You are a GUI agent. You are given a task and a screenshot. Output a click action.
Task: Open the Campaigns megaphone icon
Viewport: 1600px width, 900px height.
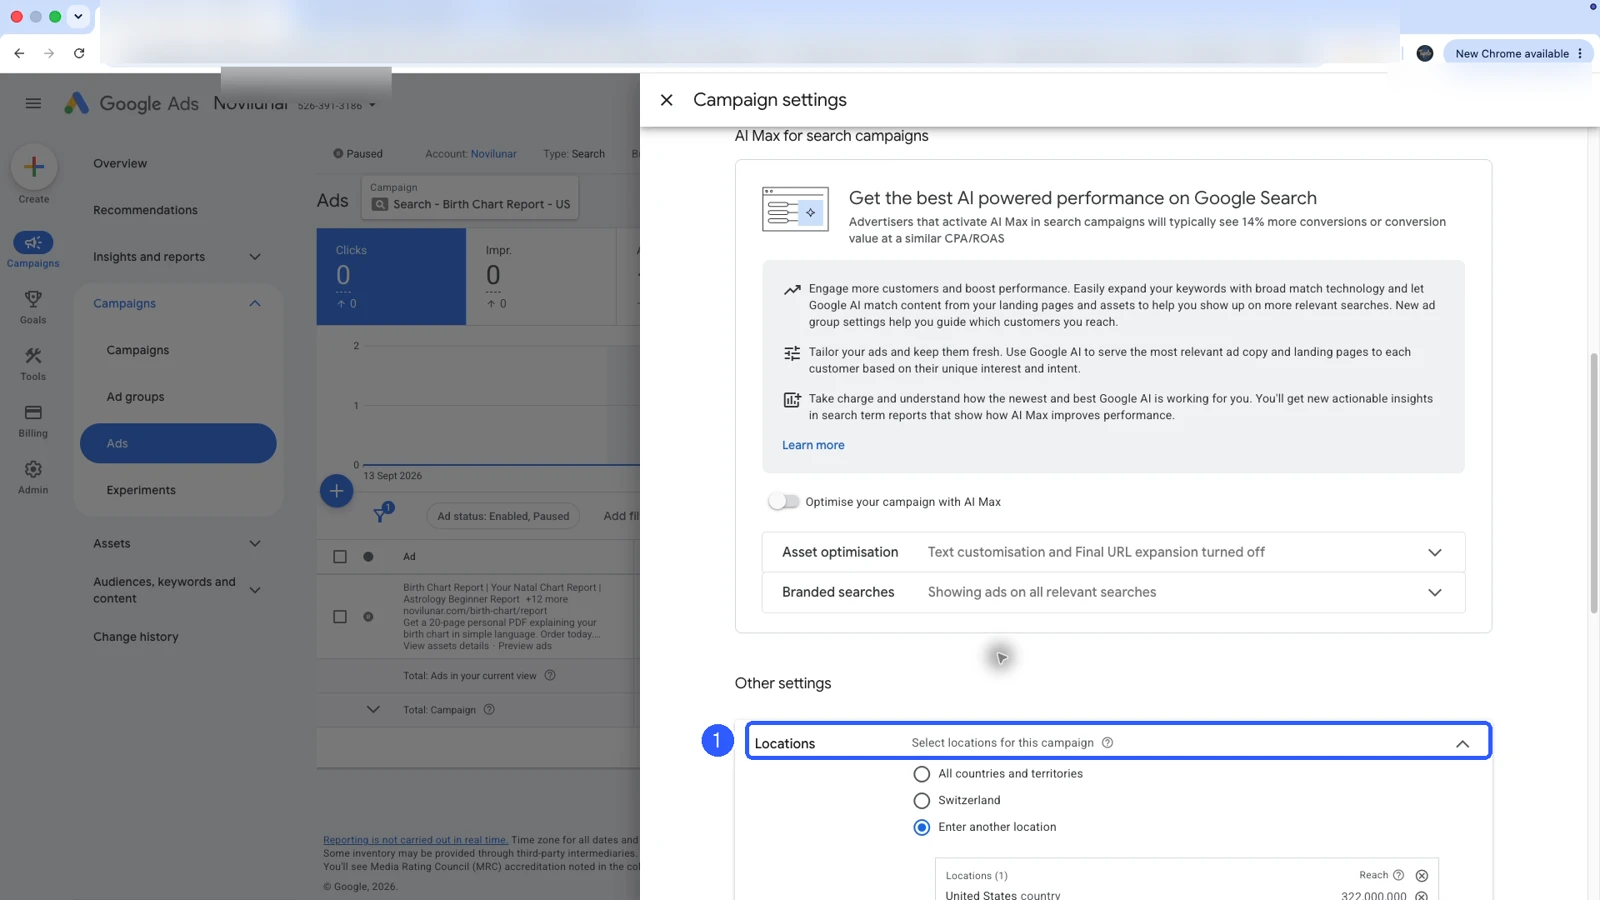(33, 243)
